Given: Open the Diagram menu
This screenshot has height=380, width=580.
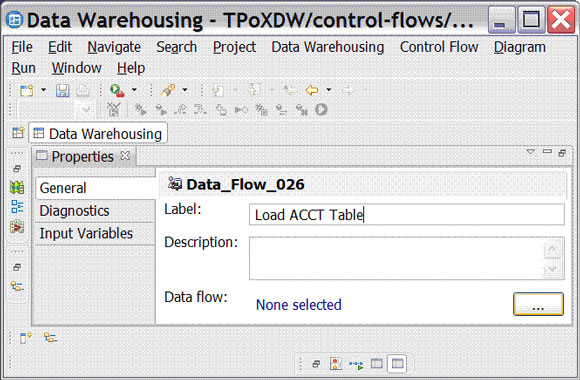Looking at the screenshot, I should pos(520,47).
